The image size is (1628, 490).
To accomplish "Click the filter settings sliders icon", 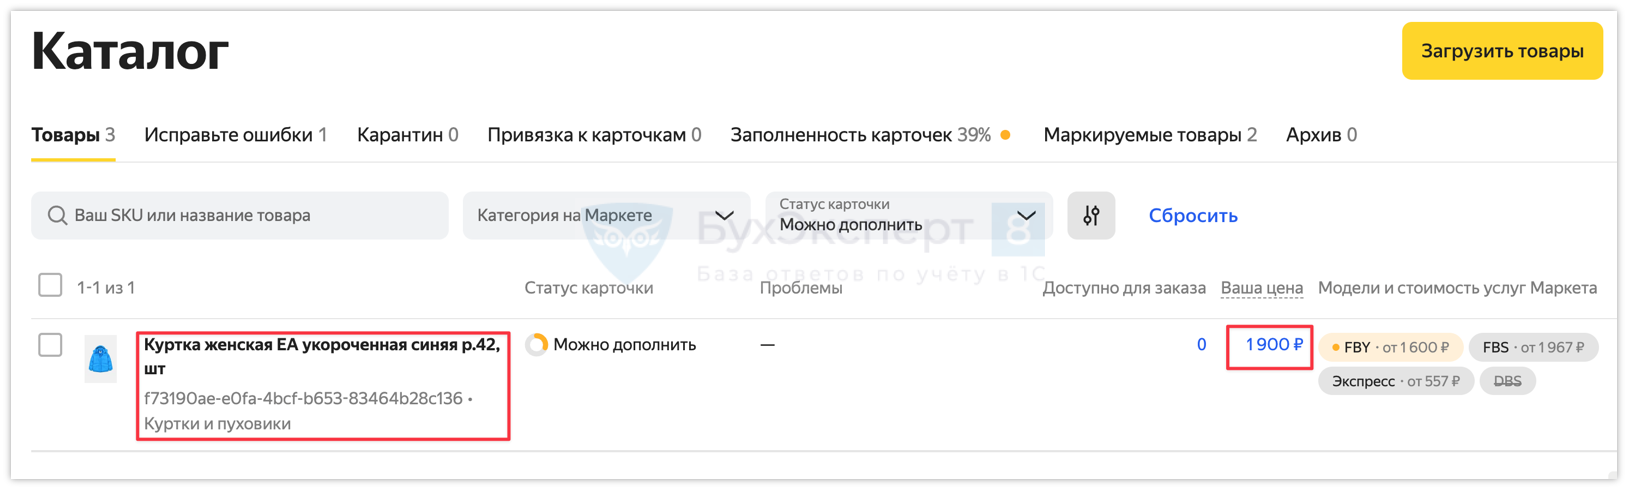I will (x=1091, y=215).
